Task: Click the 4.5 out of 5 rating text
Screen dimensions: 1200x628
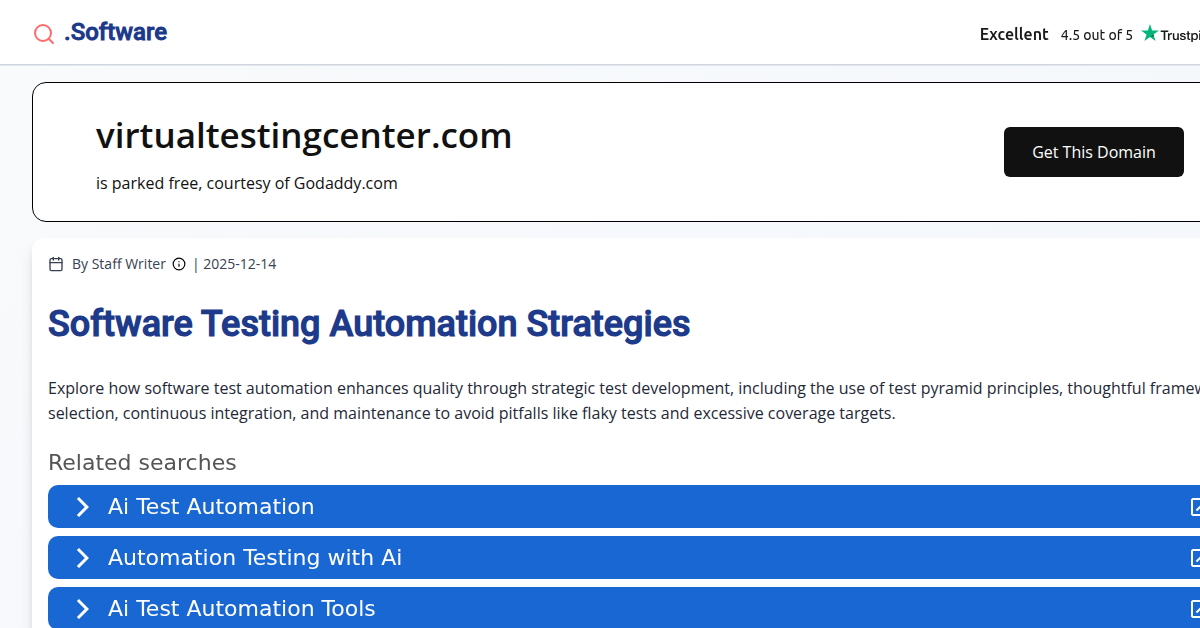Action: 1096,35
